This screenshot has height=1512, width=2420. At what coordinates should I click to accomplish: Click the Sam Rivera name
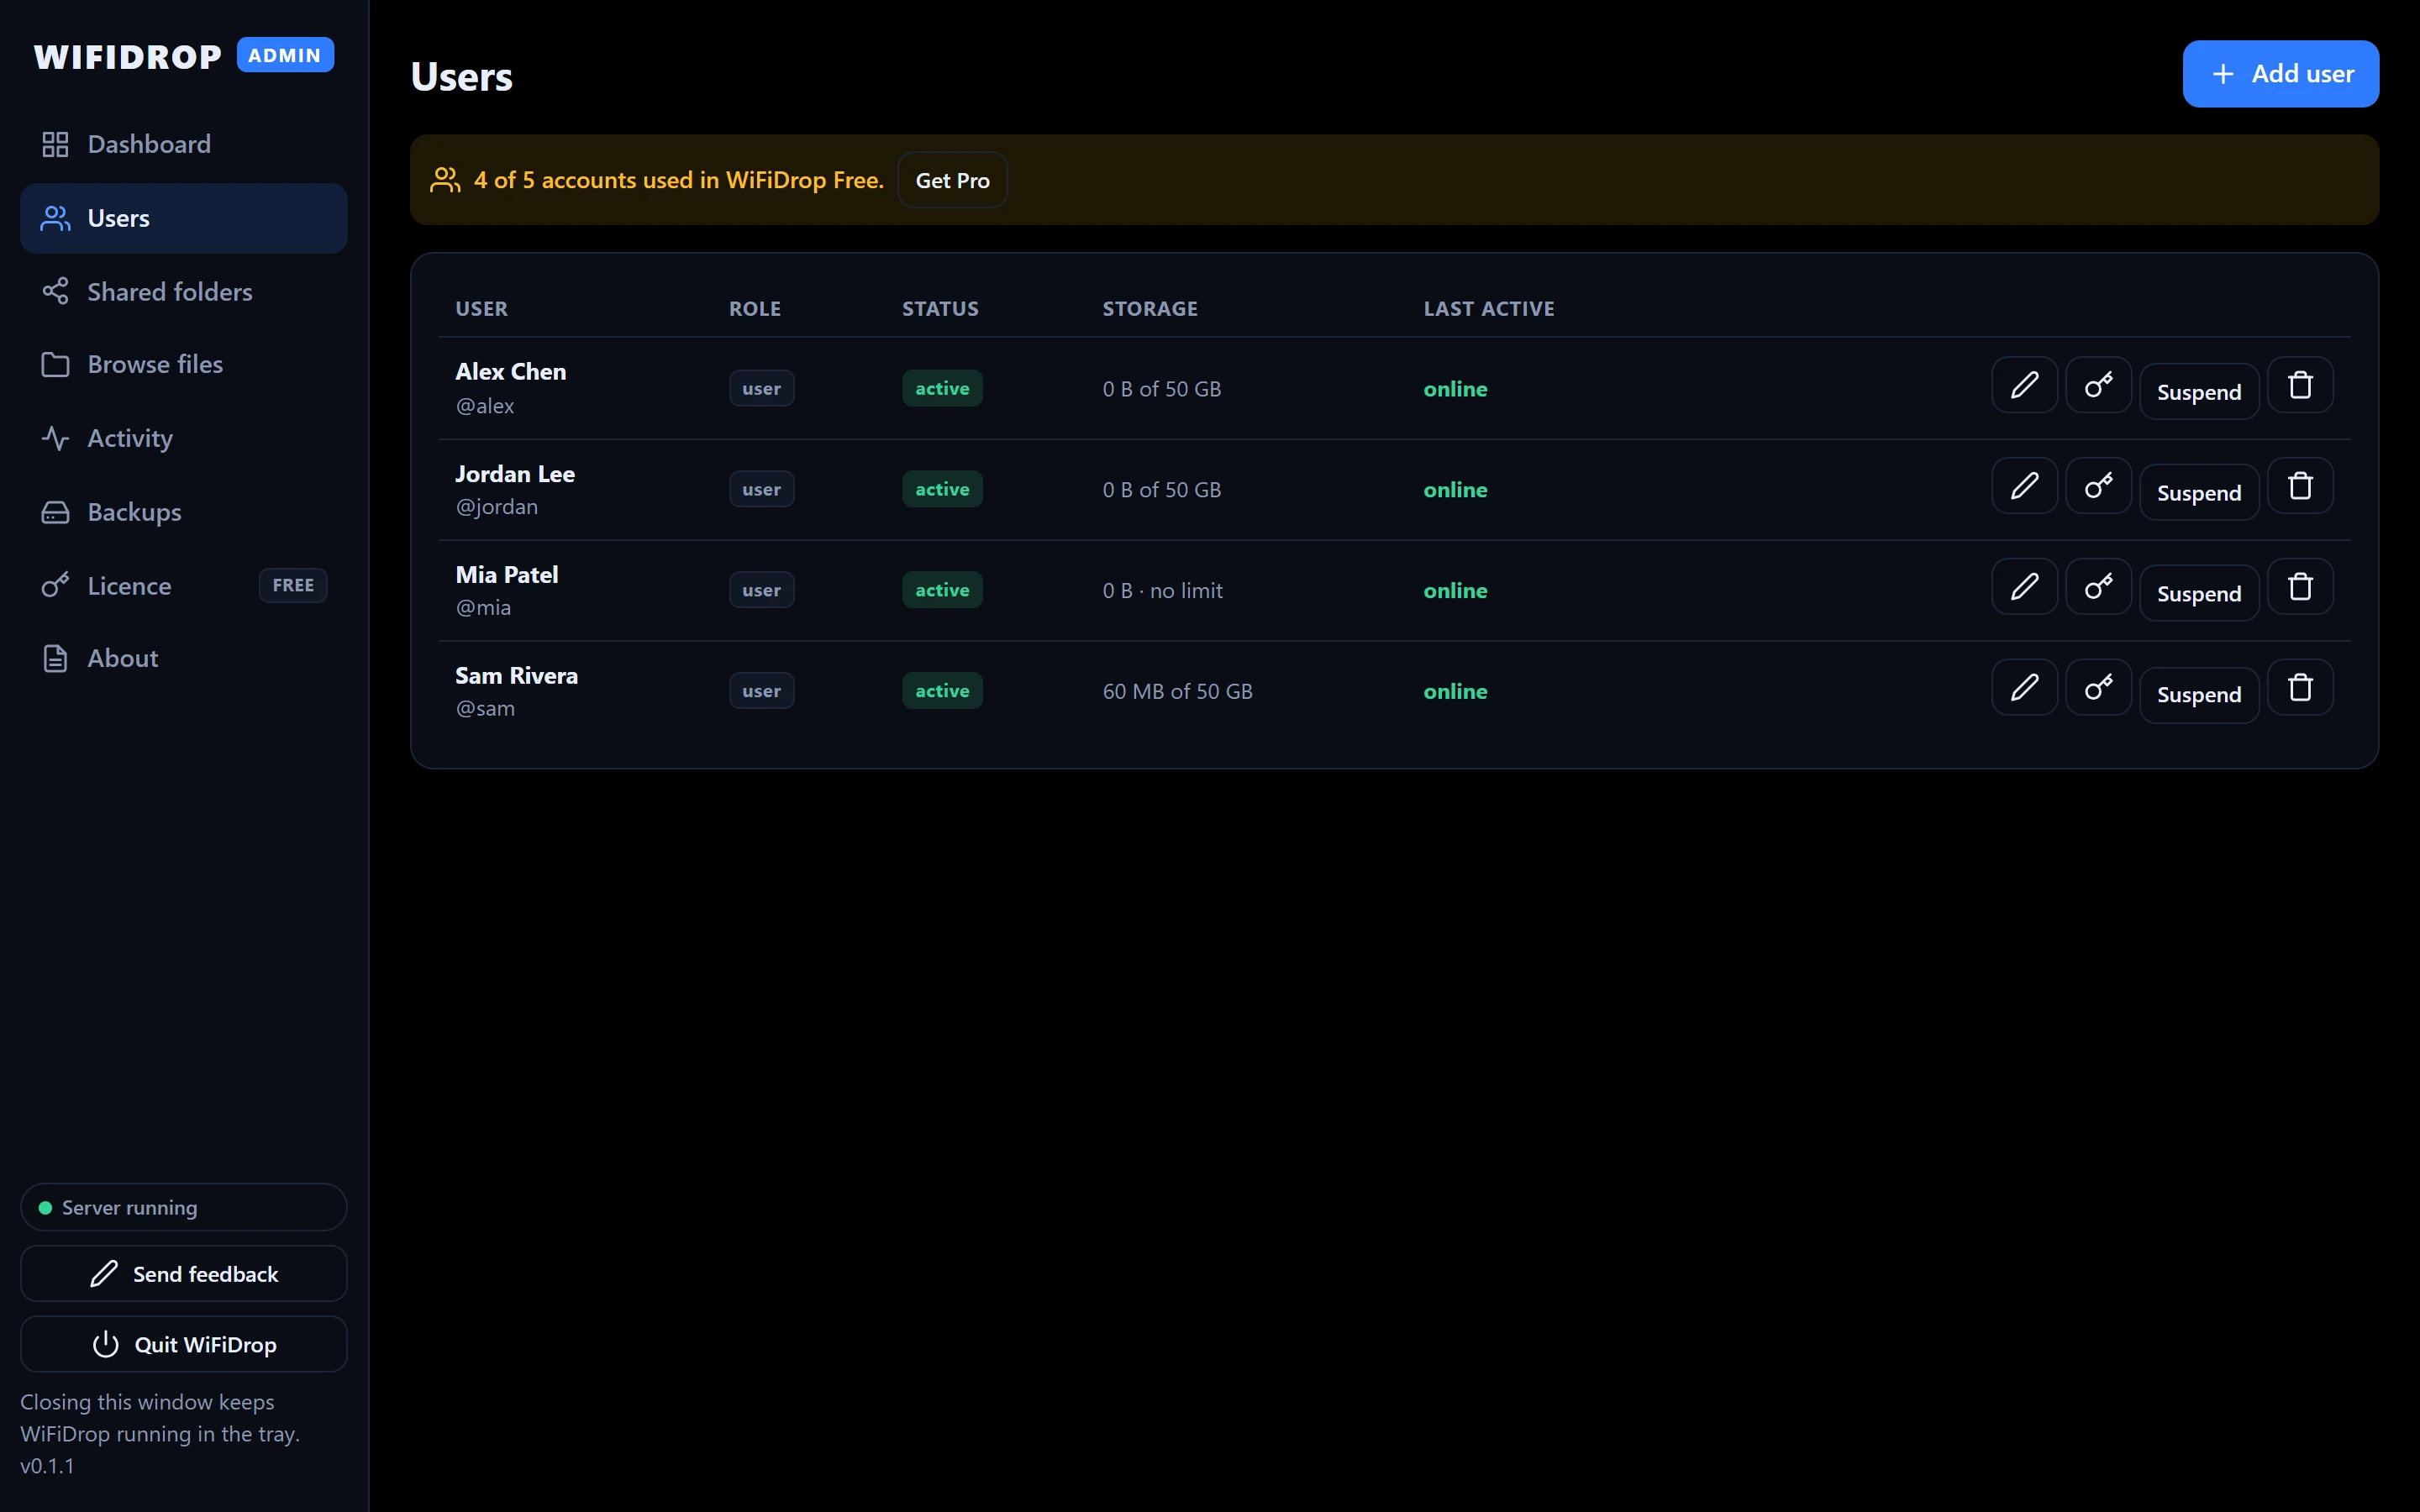(516, 675)
